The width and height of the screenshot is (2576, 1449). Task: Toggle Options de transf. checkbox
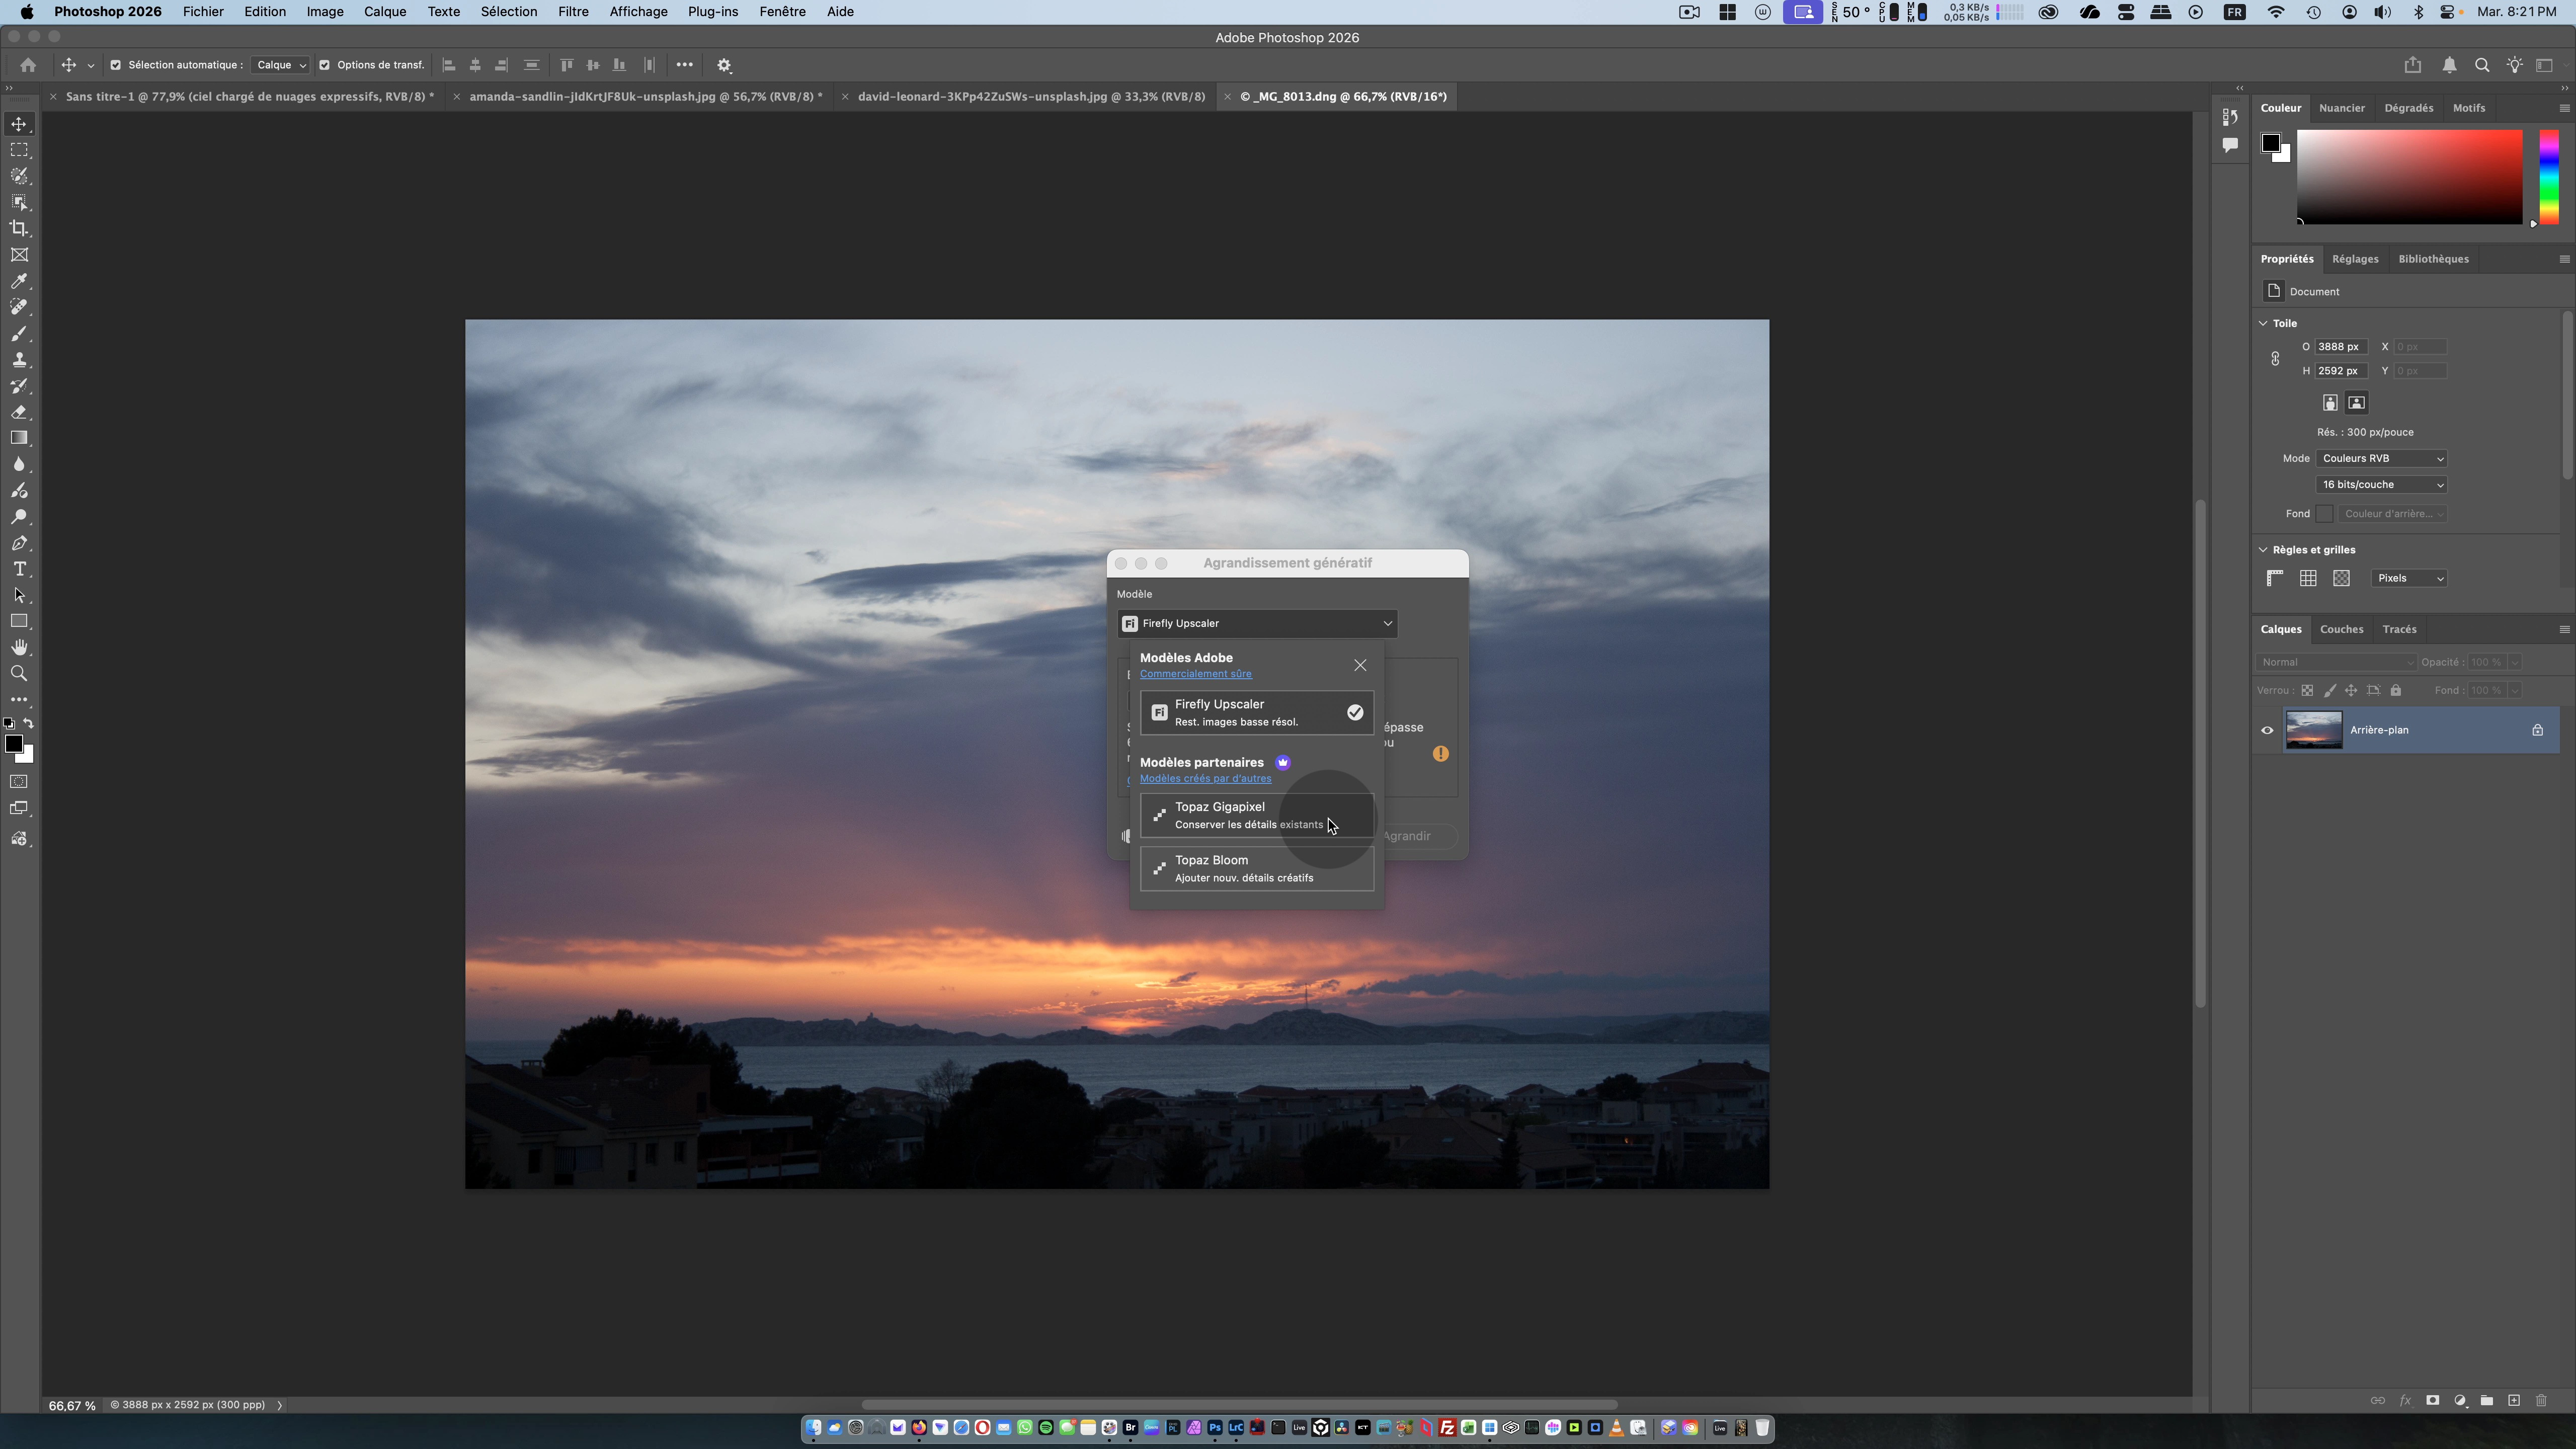[324, 65]
